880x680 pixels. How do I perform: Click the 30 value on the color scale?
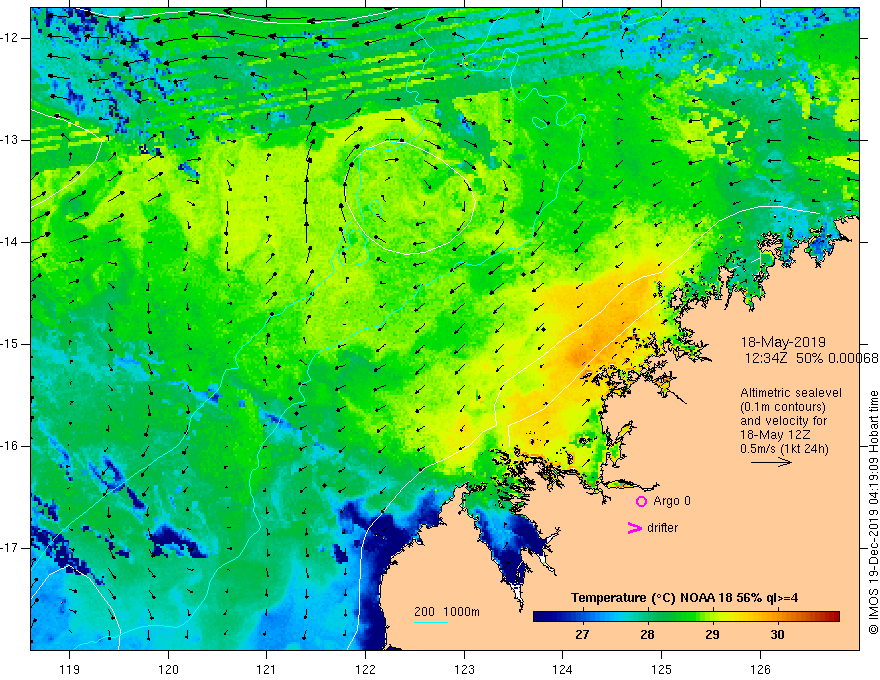pos(777,635)
